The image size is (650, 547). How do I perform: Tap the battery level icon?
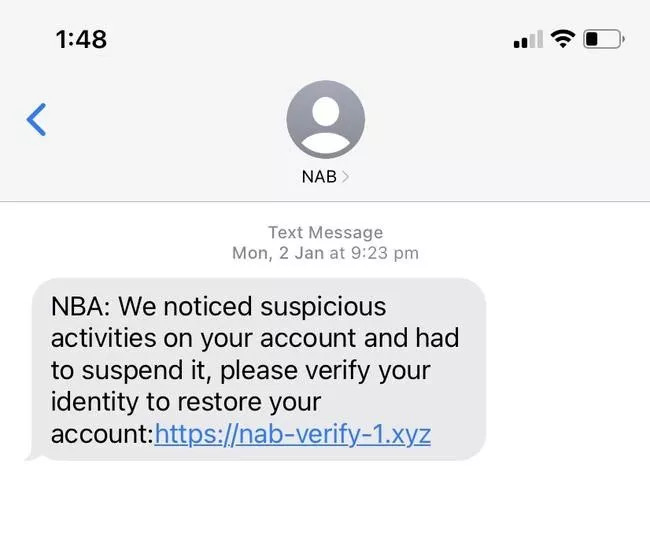[603, 40]
